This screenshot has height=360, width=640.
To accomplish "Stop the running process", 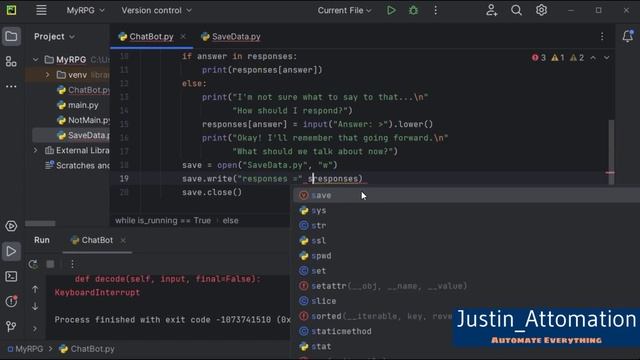I will point(50,264).
